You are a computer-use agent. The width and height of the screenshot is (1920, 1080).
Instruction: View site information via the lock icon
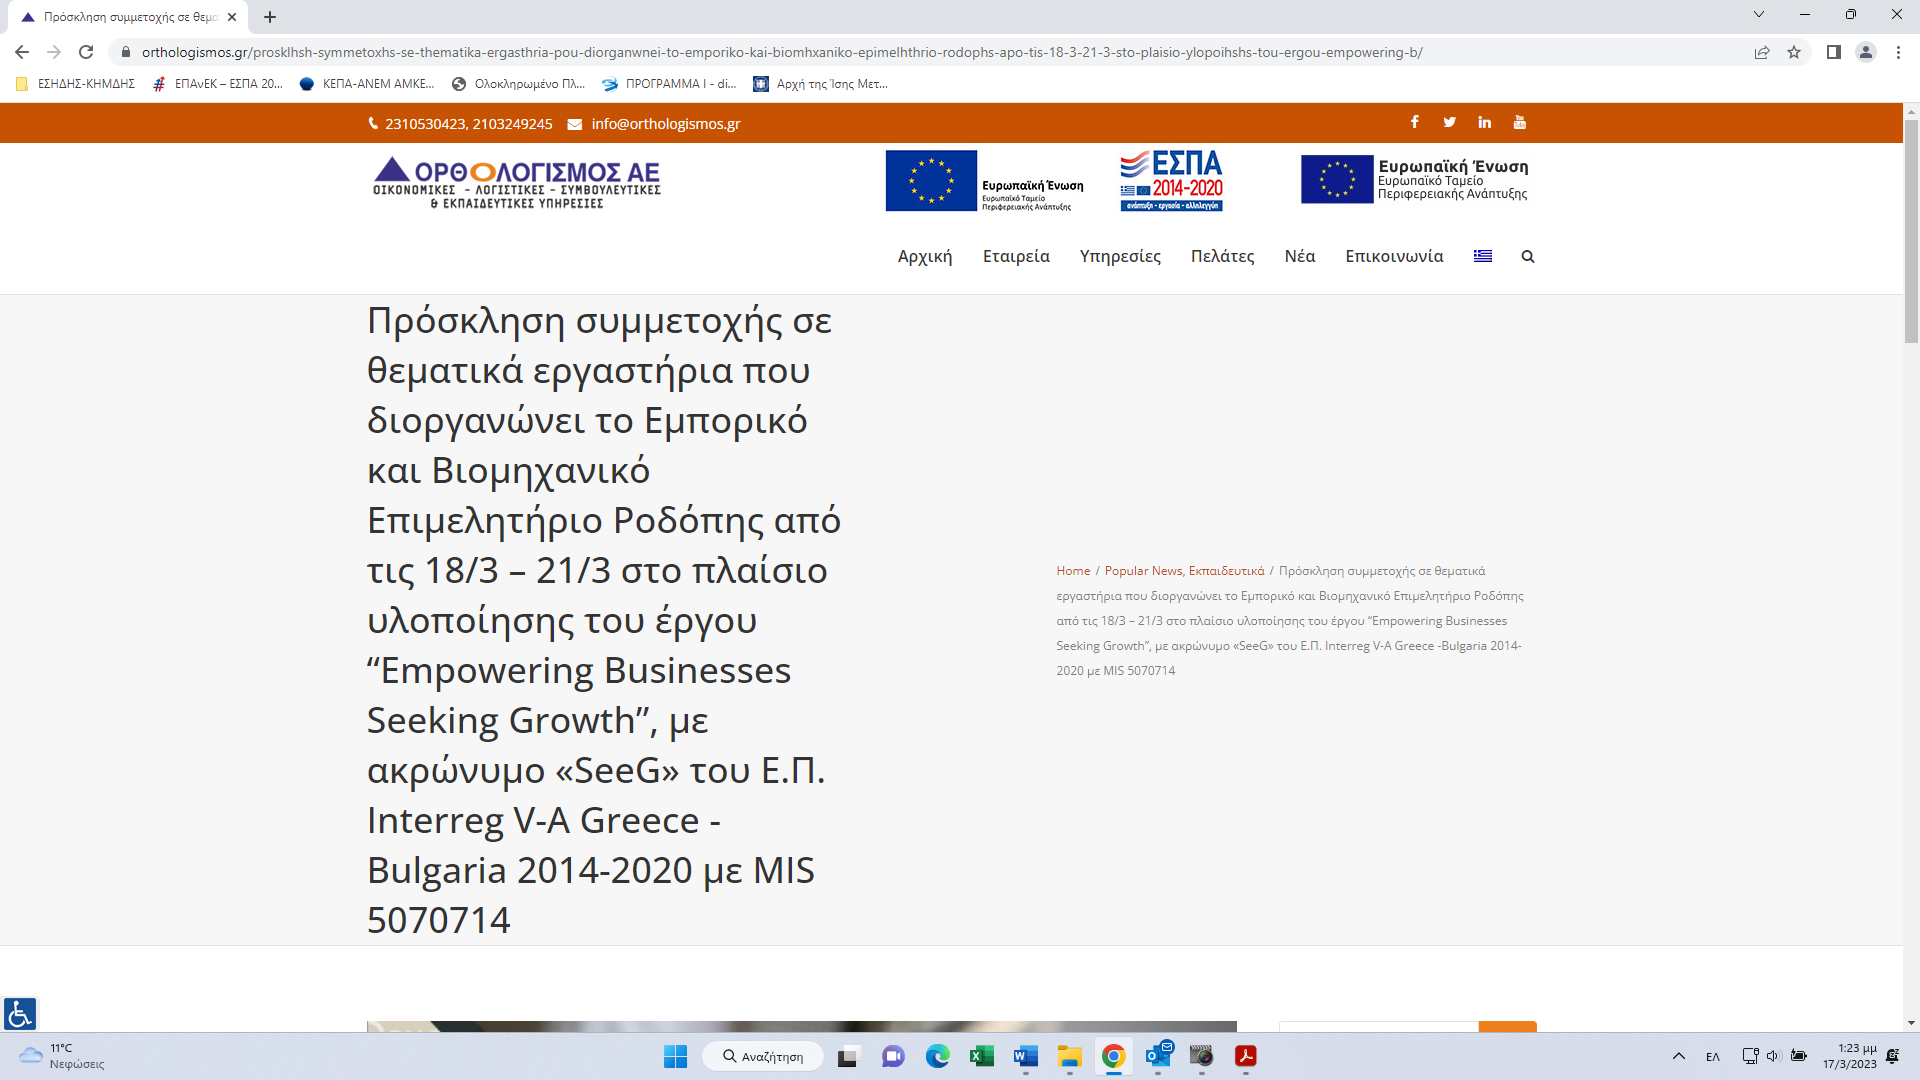pyautogui.click(x=126, y=52)
